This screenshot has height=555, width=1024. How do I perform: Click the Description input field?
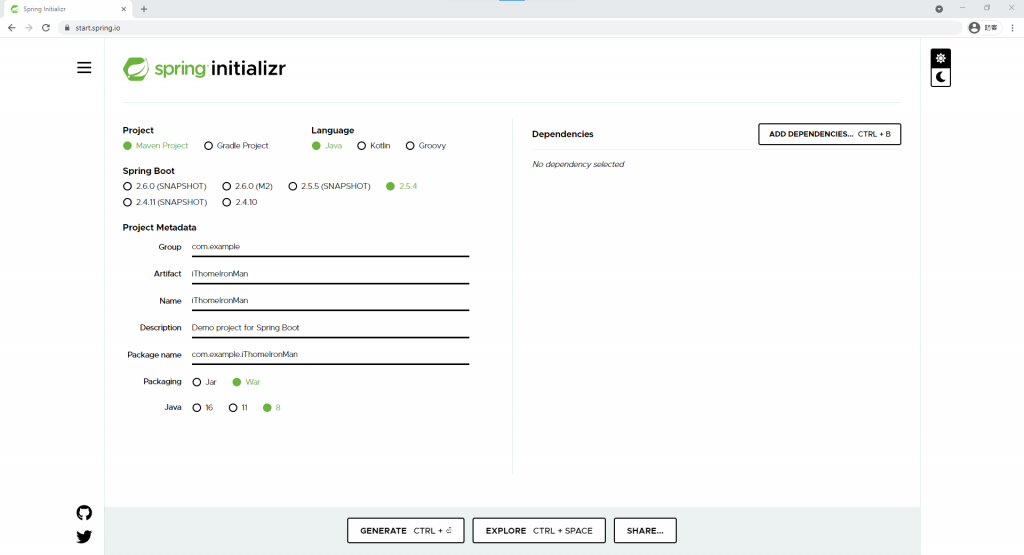(x=330, y=328)
